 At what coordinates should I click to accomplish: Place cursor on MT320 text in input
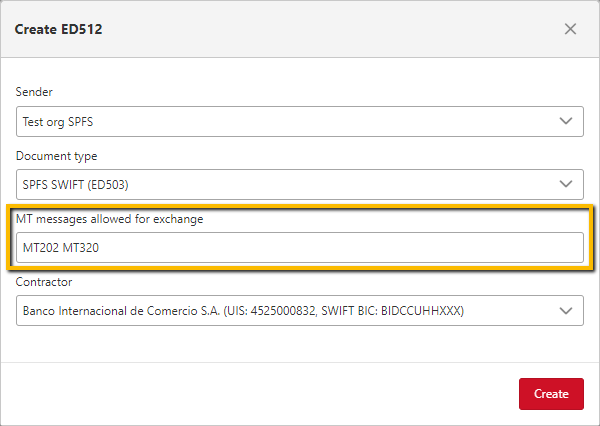point(81,248)
